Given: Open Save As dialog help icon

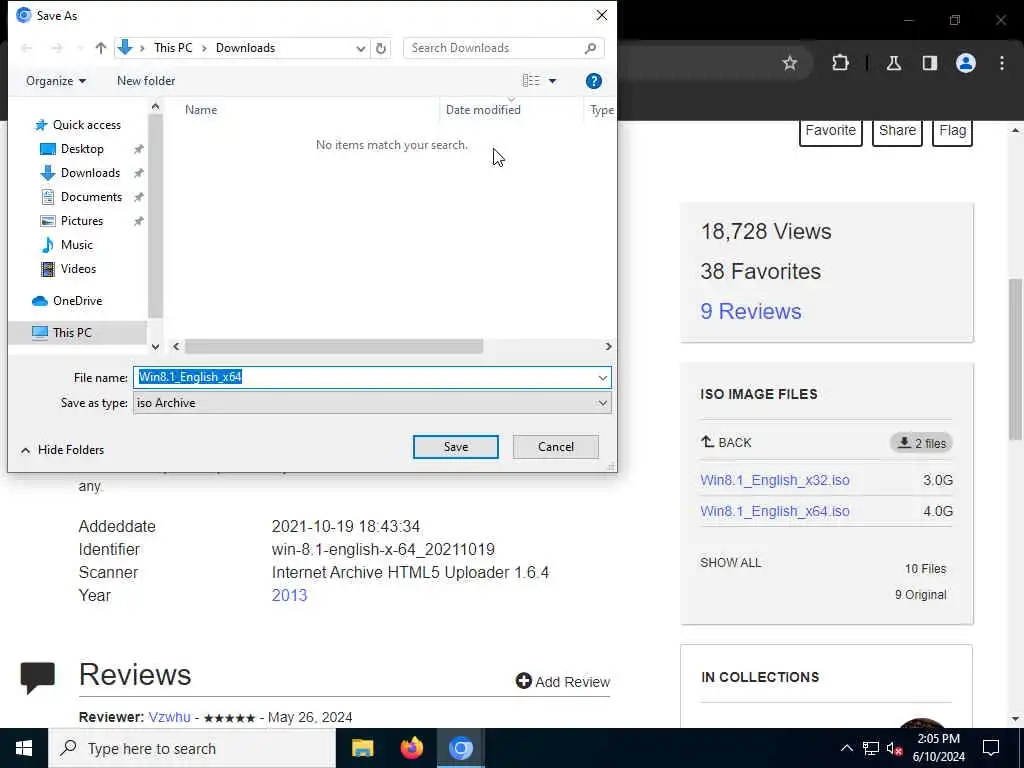Looking at the screenshot, I should (x=594, y=81).
